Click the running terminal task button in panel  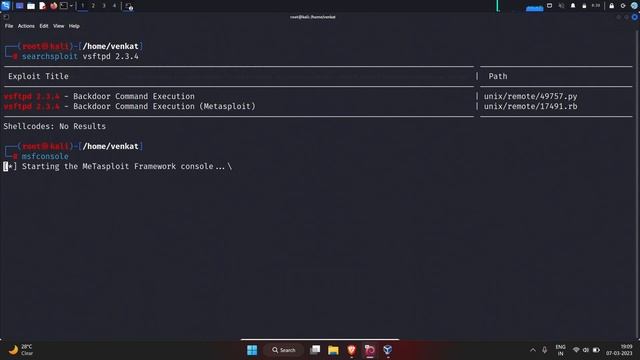[129, 6]
